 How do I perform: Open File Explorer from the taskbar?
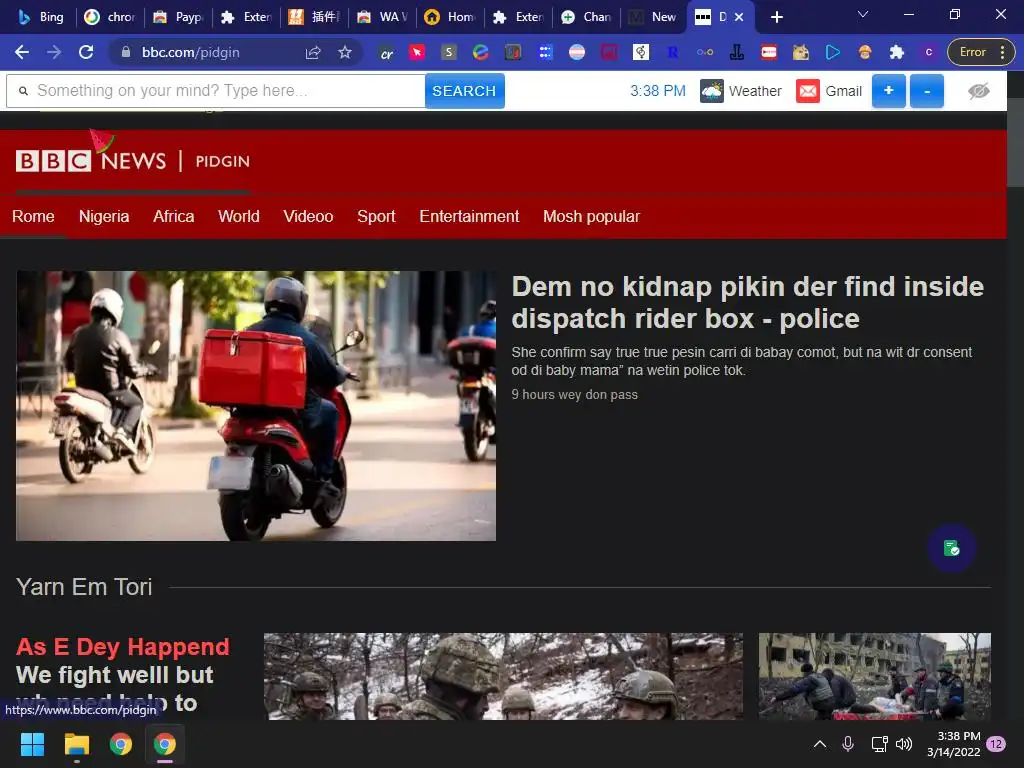coord(76,744)
